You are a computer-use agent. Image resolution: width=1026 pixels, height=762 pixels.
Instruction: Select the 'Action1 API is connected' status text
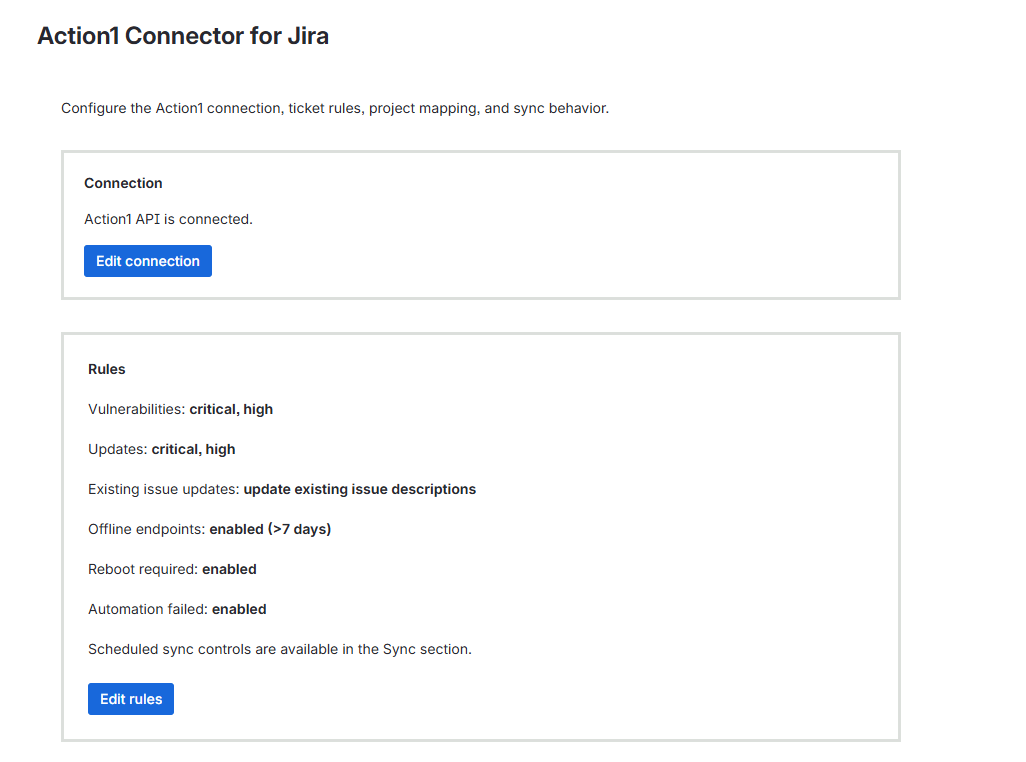click(x=167, y=219)
